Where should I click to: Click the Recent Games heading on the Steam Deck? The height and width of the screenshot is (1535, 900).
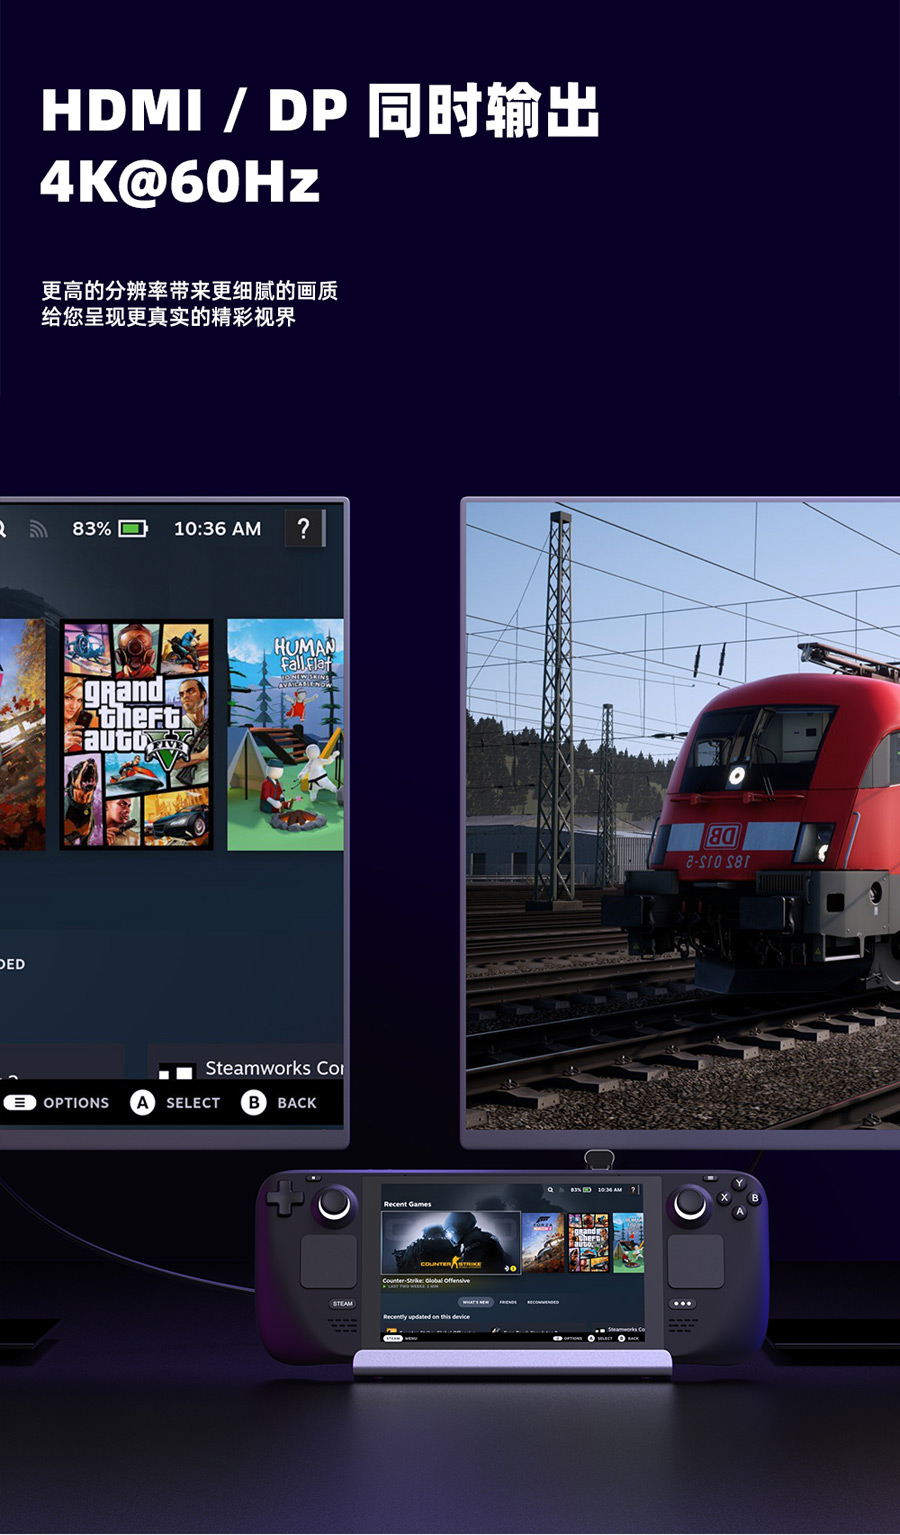click(407, 1204)
